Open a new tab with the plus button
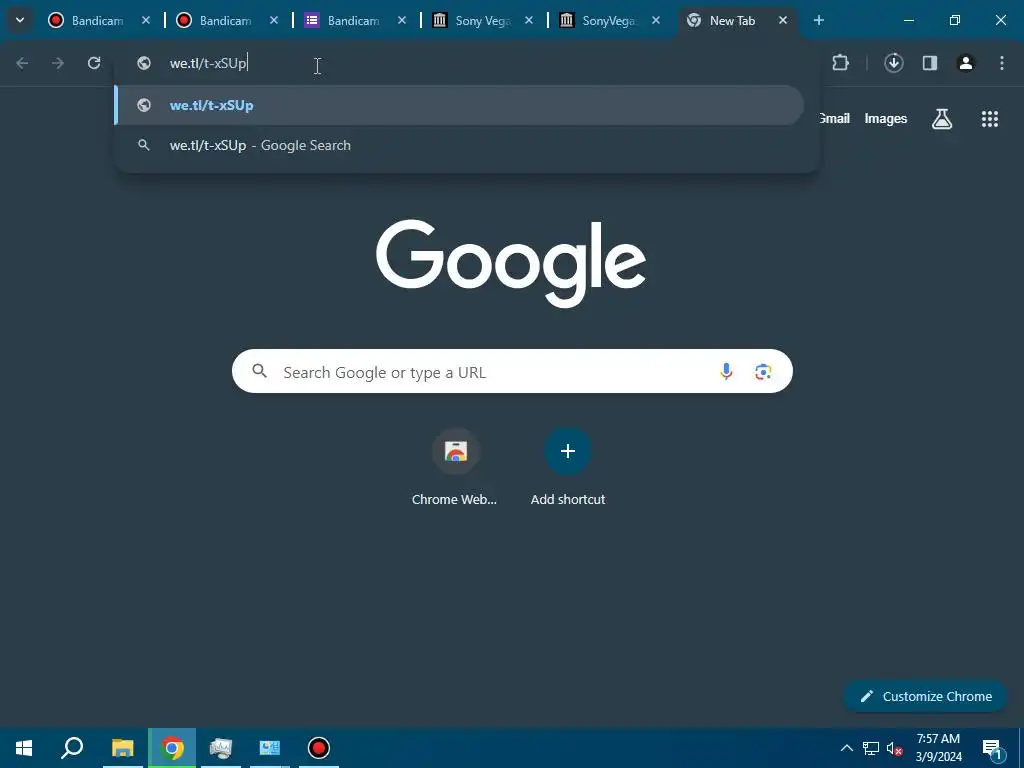Image resolution: width=1024 pixels, height=768 pixels. coord(819,21)
